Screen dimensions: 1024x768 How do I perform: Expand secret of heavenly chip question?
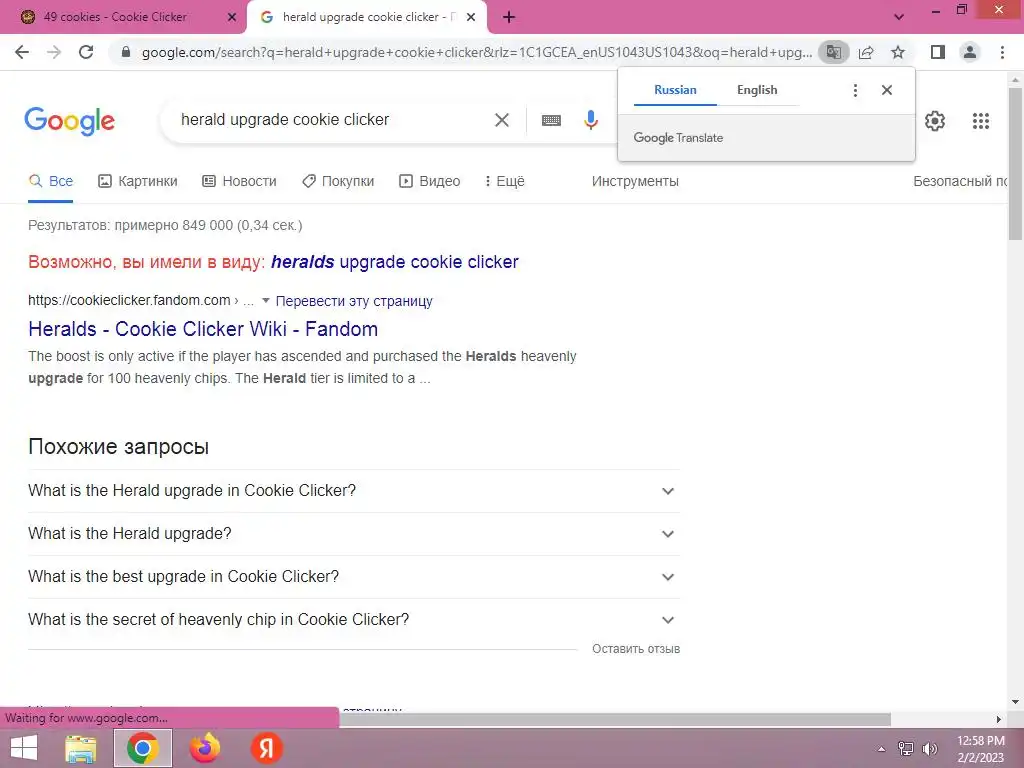tap(354, 620)
